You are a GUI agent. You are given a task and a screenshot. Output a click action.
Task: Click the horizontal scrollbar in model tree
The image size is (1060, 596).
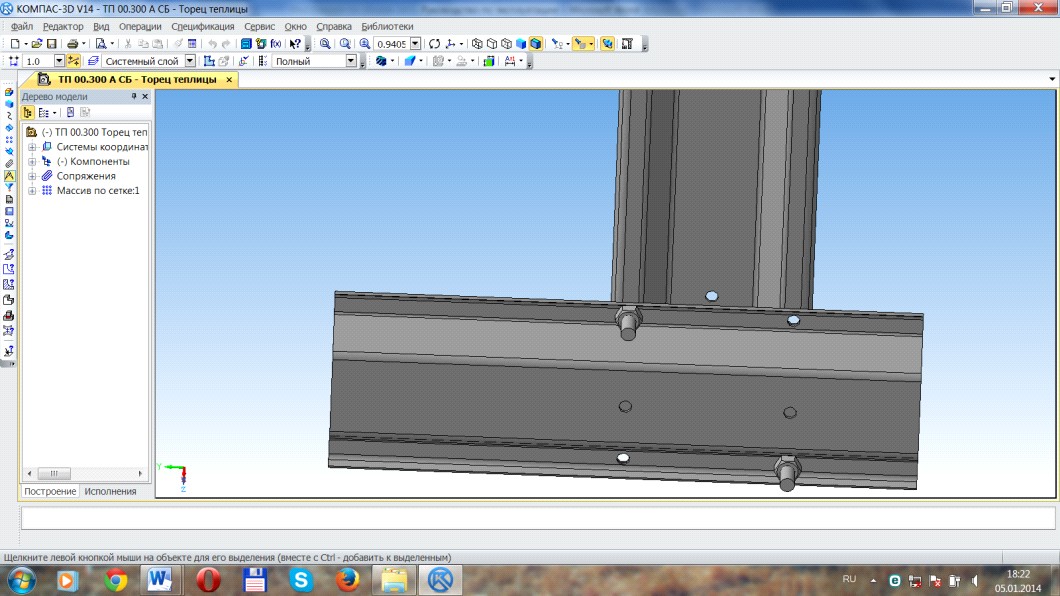point(85,474)
